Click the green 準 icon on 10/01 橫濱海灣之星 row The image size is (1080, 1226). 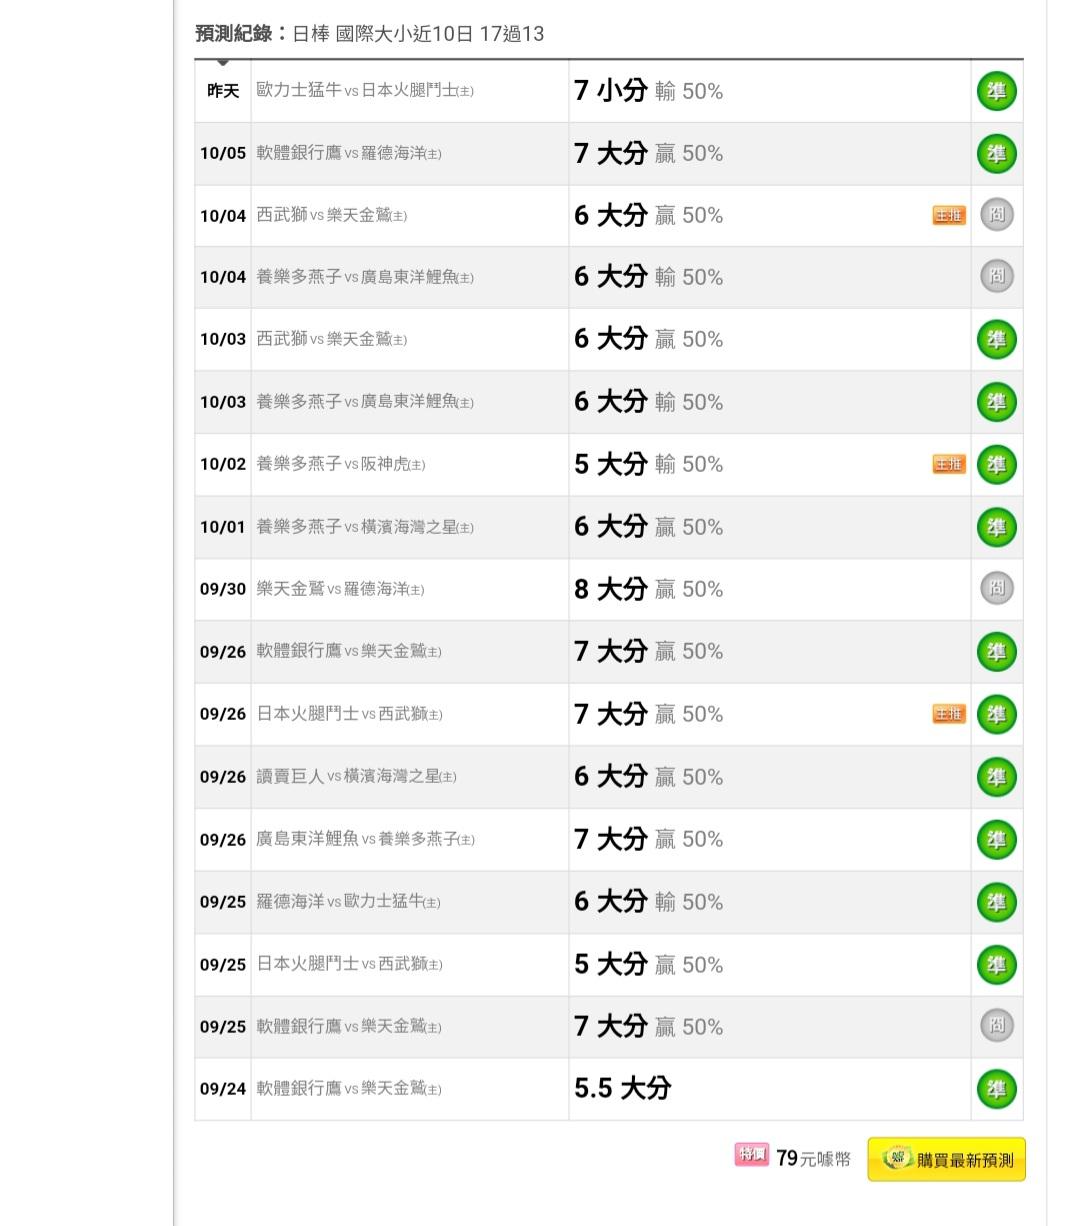[x=996, y=527]
